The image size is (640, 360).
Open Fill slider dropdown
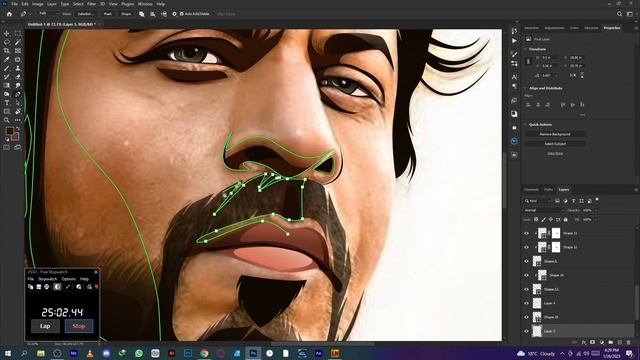point(596,220)
